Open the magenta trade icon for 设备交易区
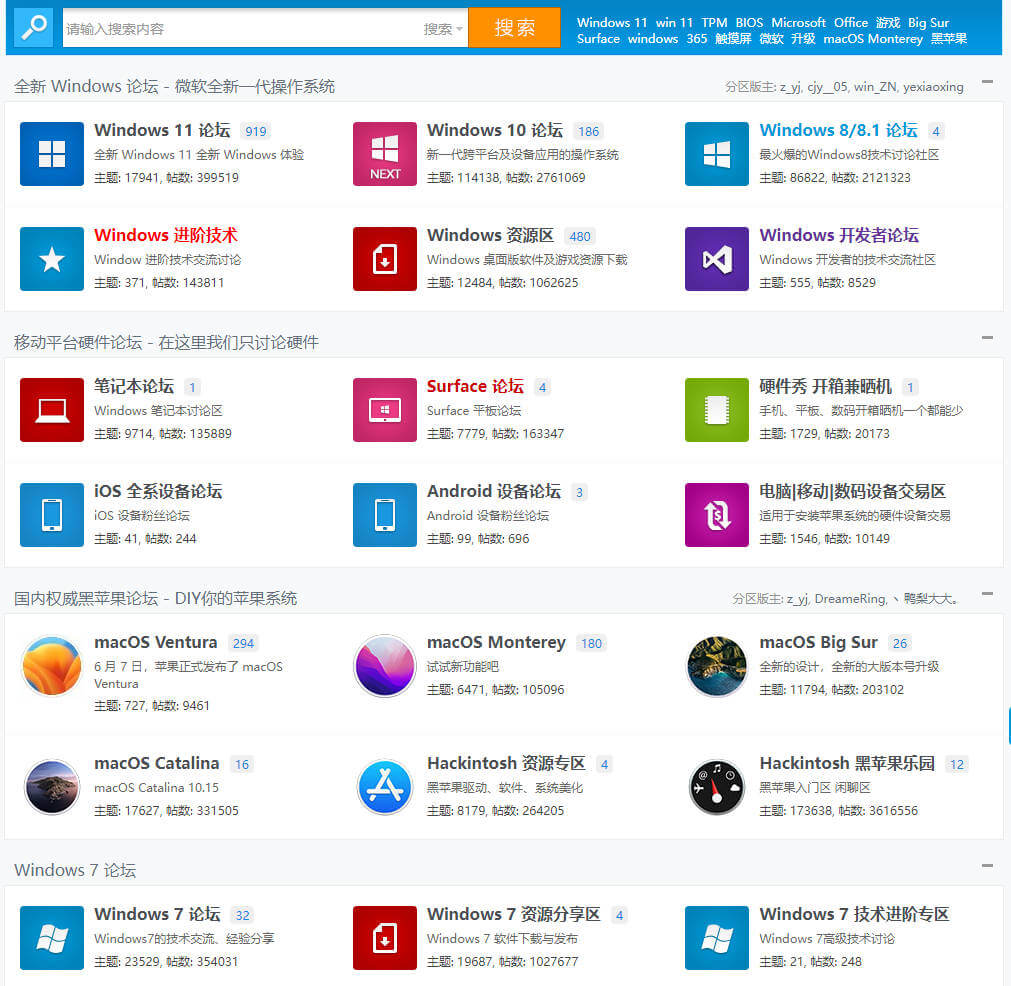The width and height of the screenshot is (1011, 986). click(716, 515)
